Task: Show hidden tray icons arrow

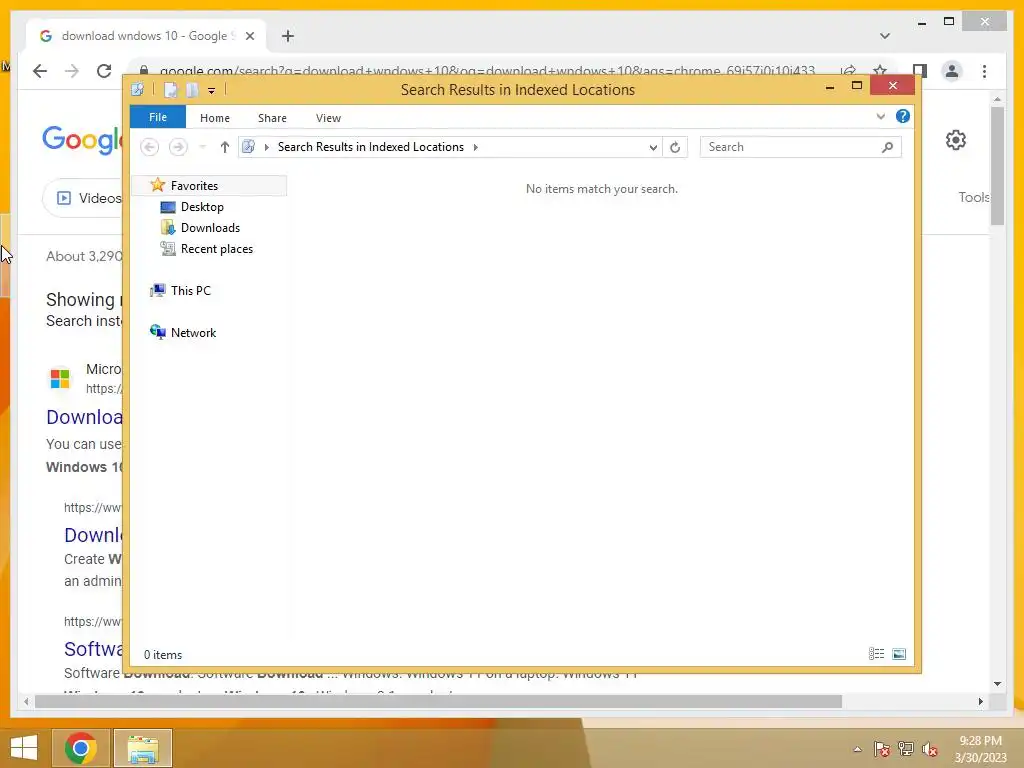Action: pyautogui.click(x=857, y=749)
